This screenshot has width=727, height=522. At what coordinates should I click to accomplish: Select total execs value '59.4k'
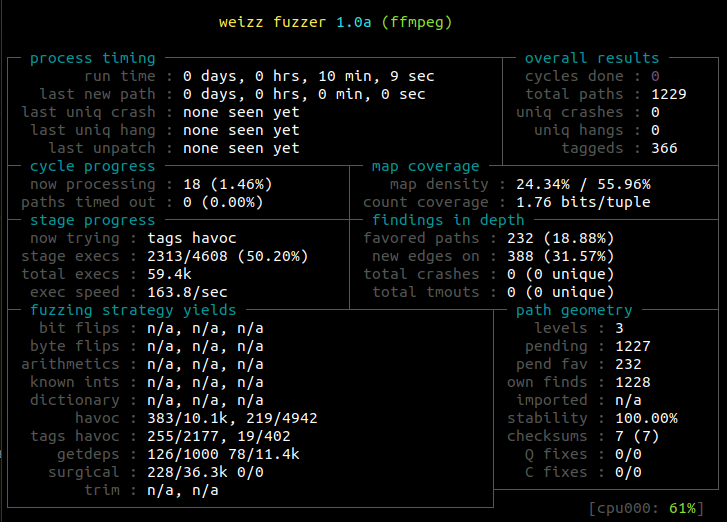coord(169,274)
